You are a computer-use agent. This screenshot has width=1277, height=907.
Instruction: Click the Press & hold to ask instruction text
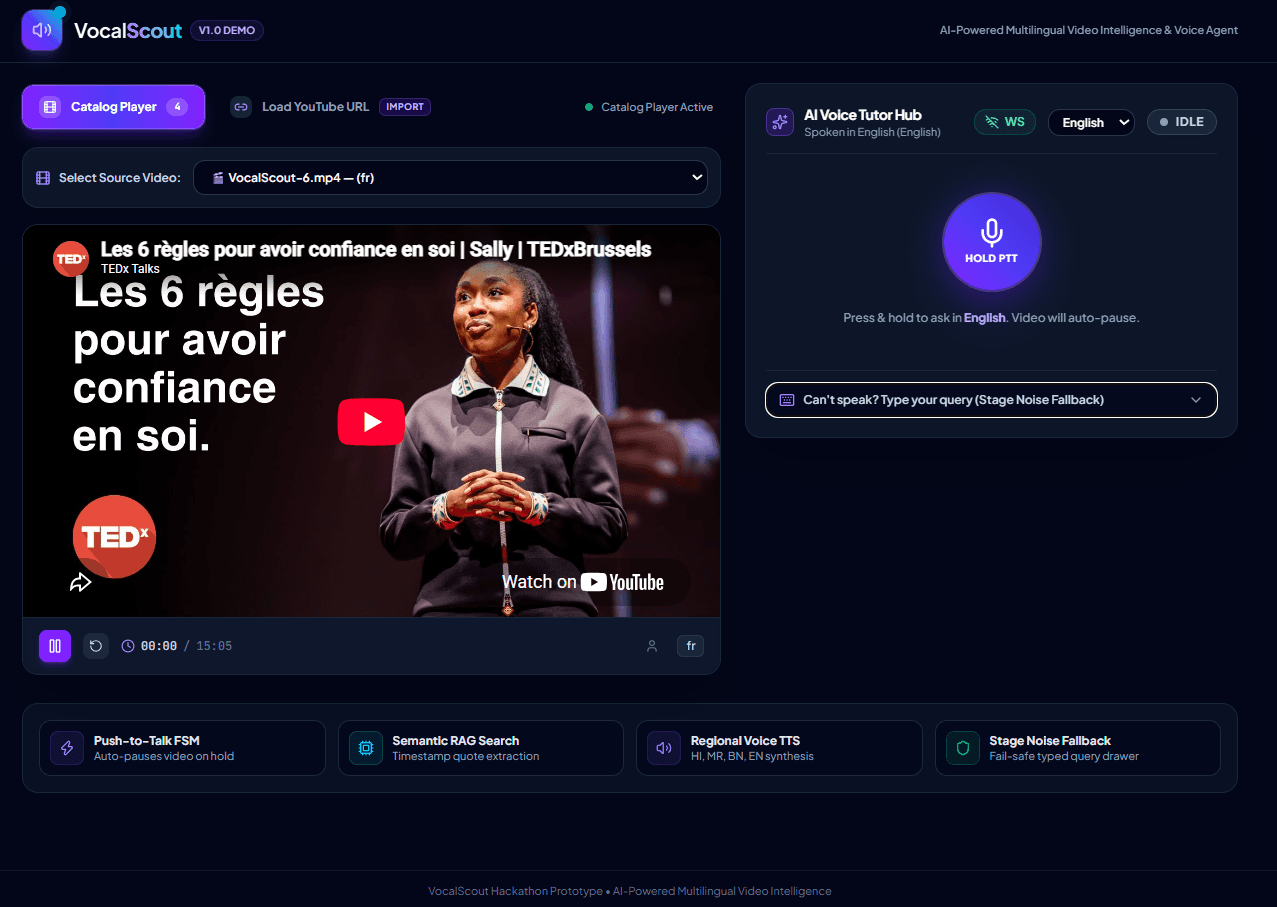pyautogui.click(x=991, y=318)
